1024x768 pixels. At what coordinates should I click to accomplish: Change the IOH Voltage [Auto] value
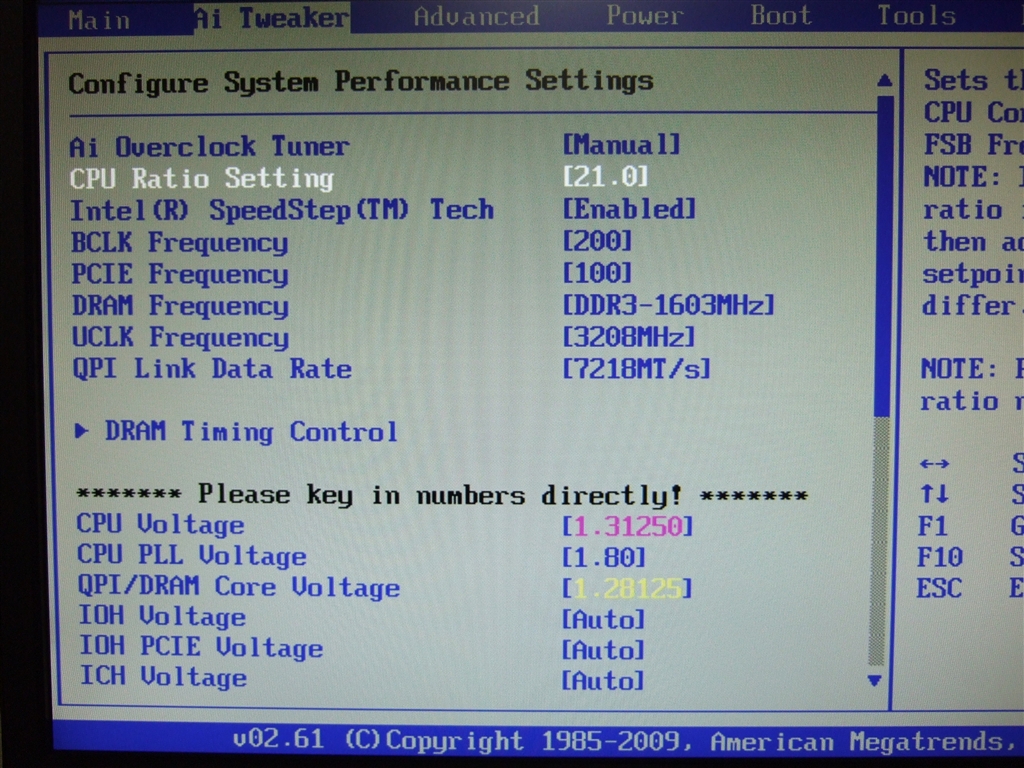point(603,619)
